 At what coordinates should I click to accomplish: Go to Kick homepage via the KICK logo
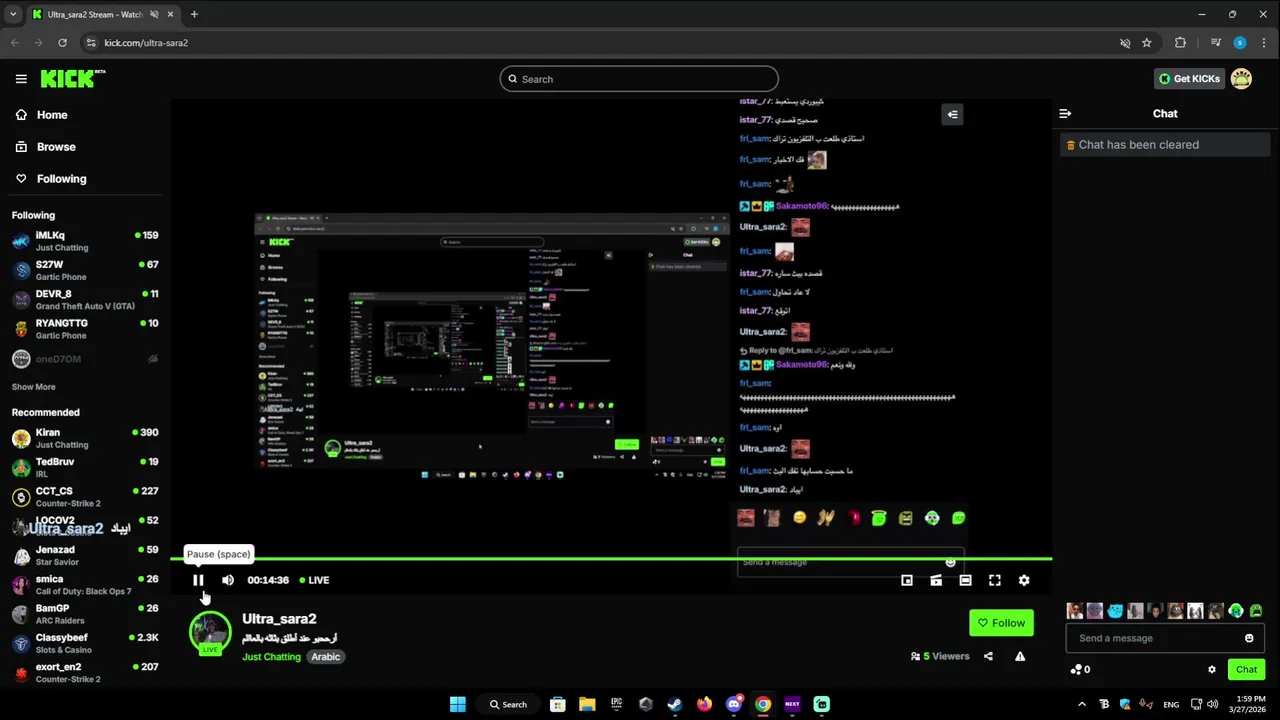tap(73, 79)
